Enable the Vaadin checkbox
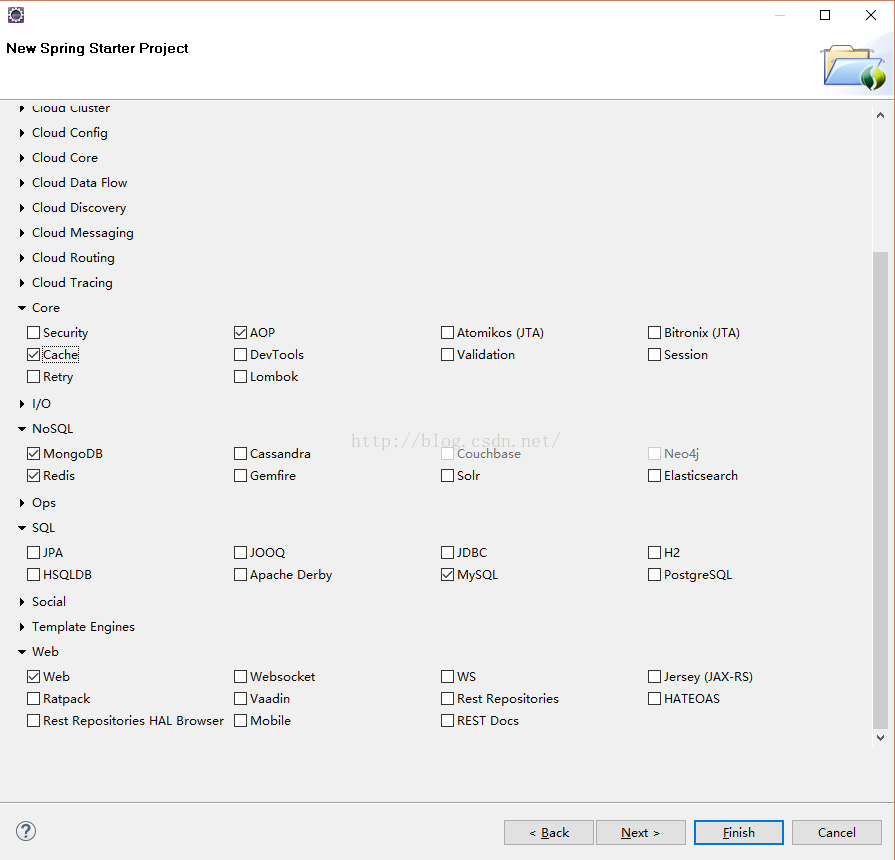Screen dimensions: 895x860 [240, 699]
